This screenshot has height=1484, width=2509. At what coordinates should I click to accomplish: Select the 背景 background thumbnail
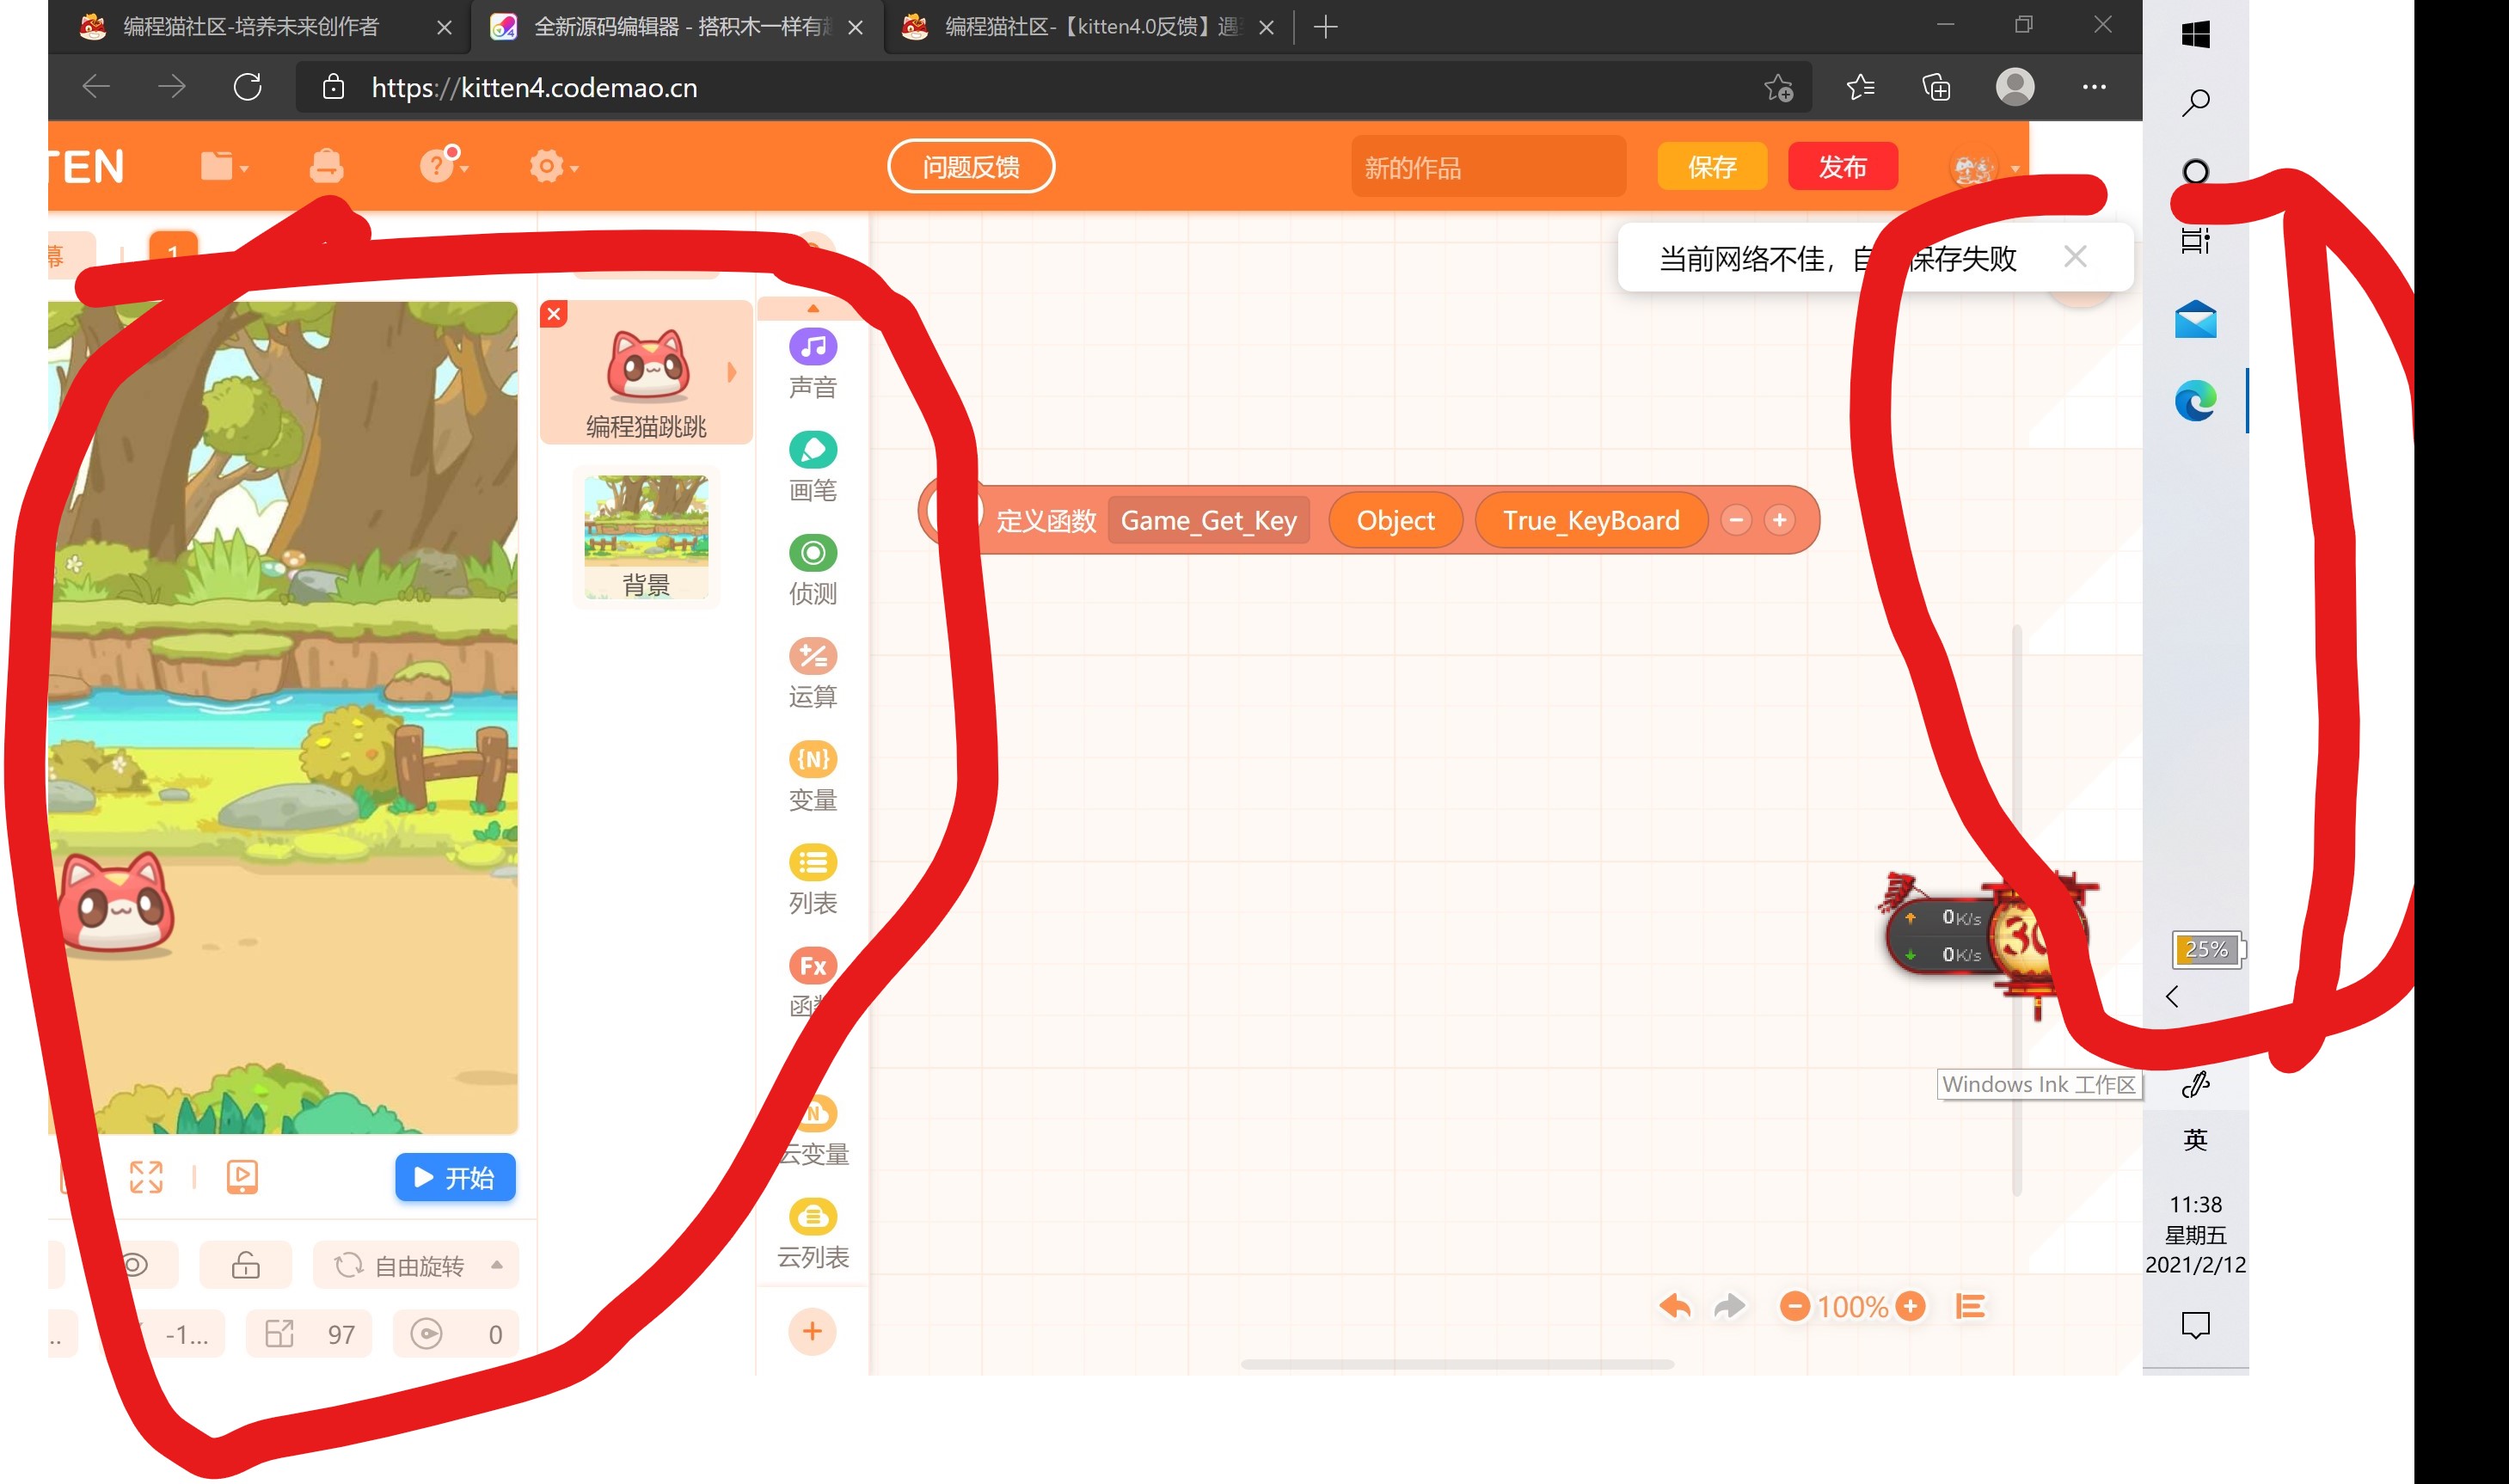point(646,538)
